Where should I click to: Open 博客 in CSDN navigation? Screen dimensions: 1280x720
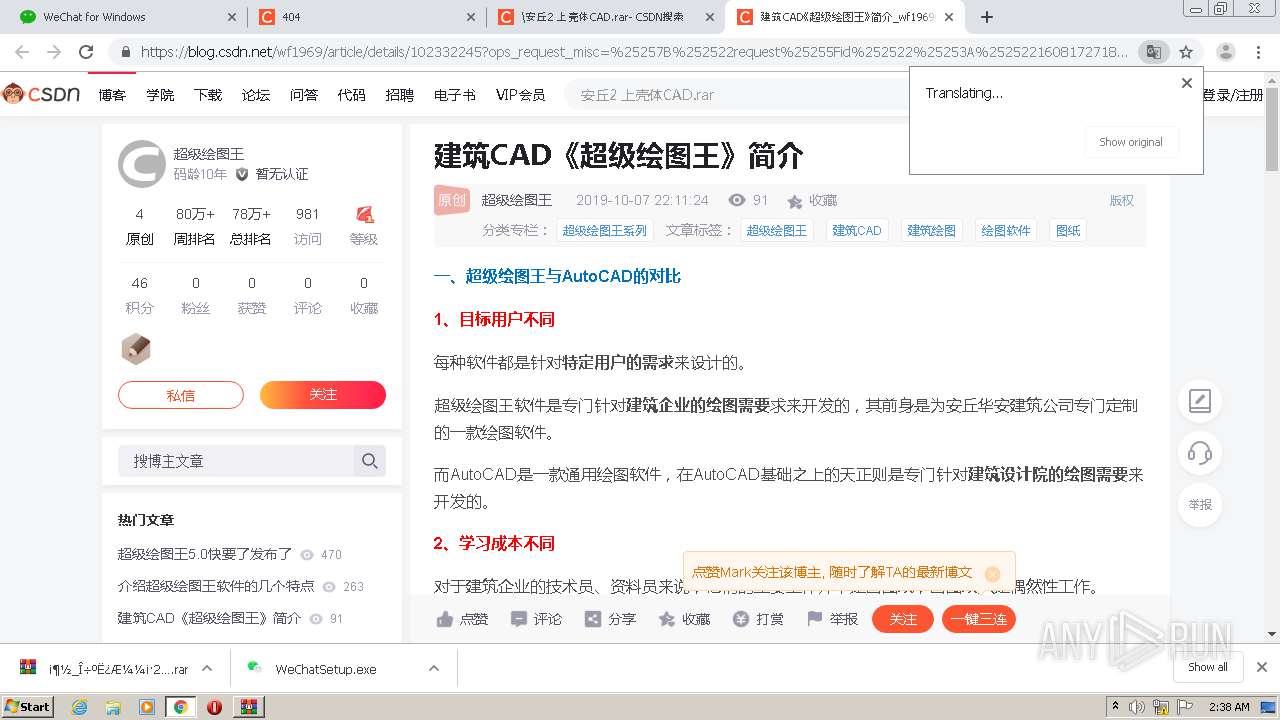(112, 95)
